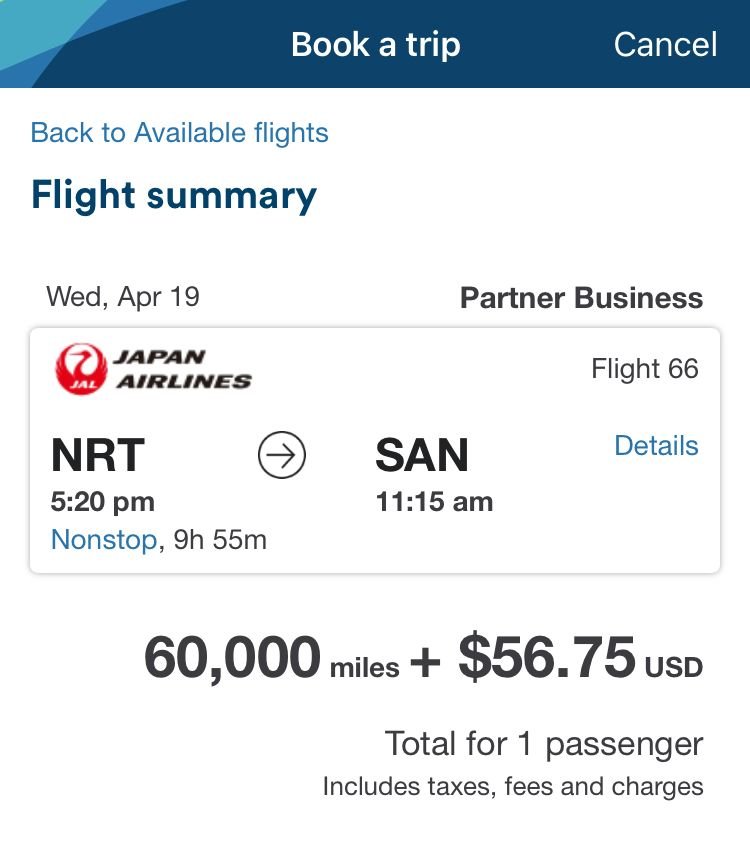
Task: Tap Cancel in the header
Action: coord(665,44)
